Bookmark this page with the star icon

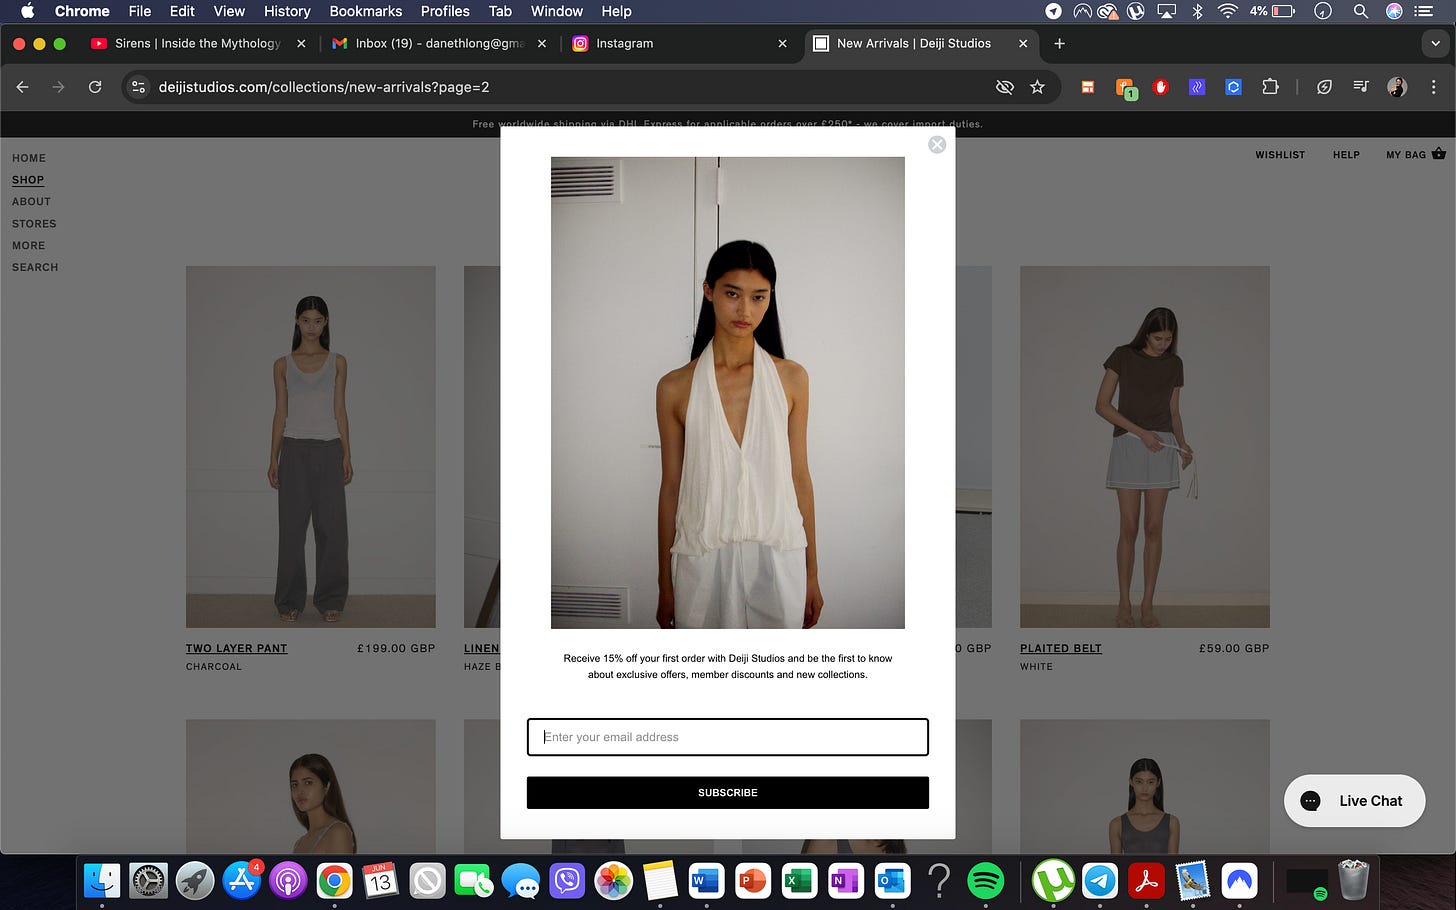pyautogui.click(x=1037, y=87)
